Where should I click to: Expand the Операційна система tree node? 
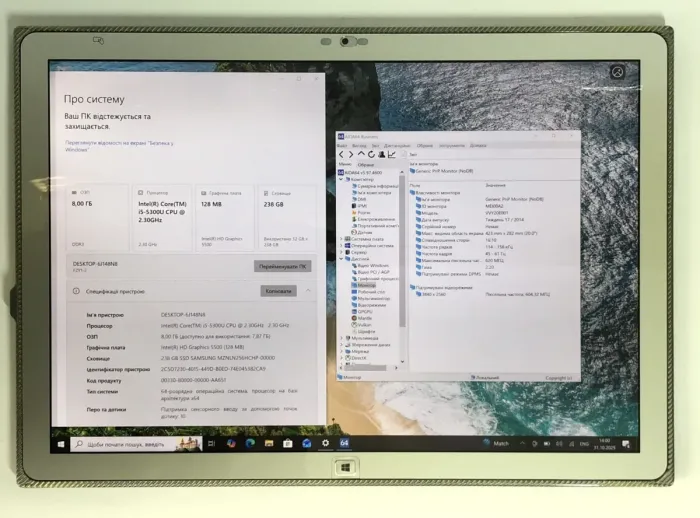tap(342, 246)
